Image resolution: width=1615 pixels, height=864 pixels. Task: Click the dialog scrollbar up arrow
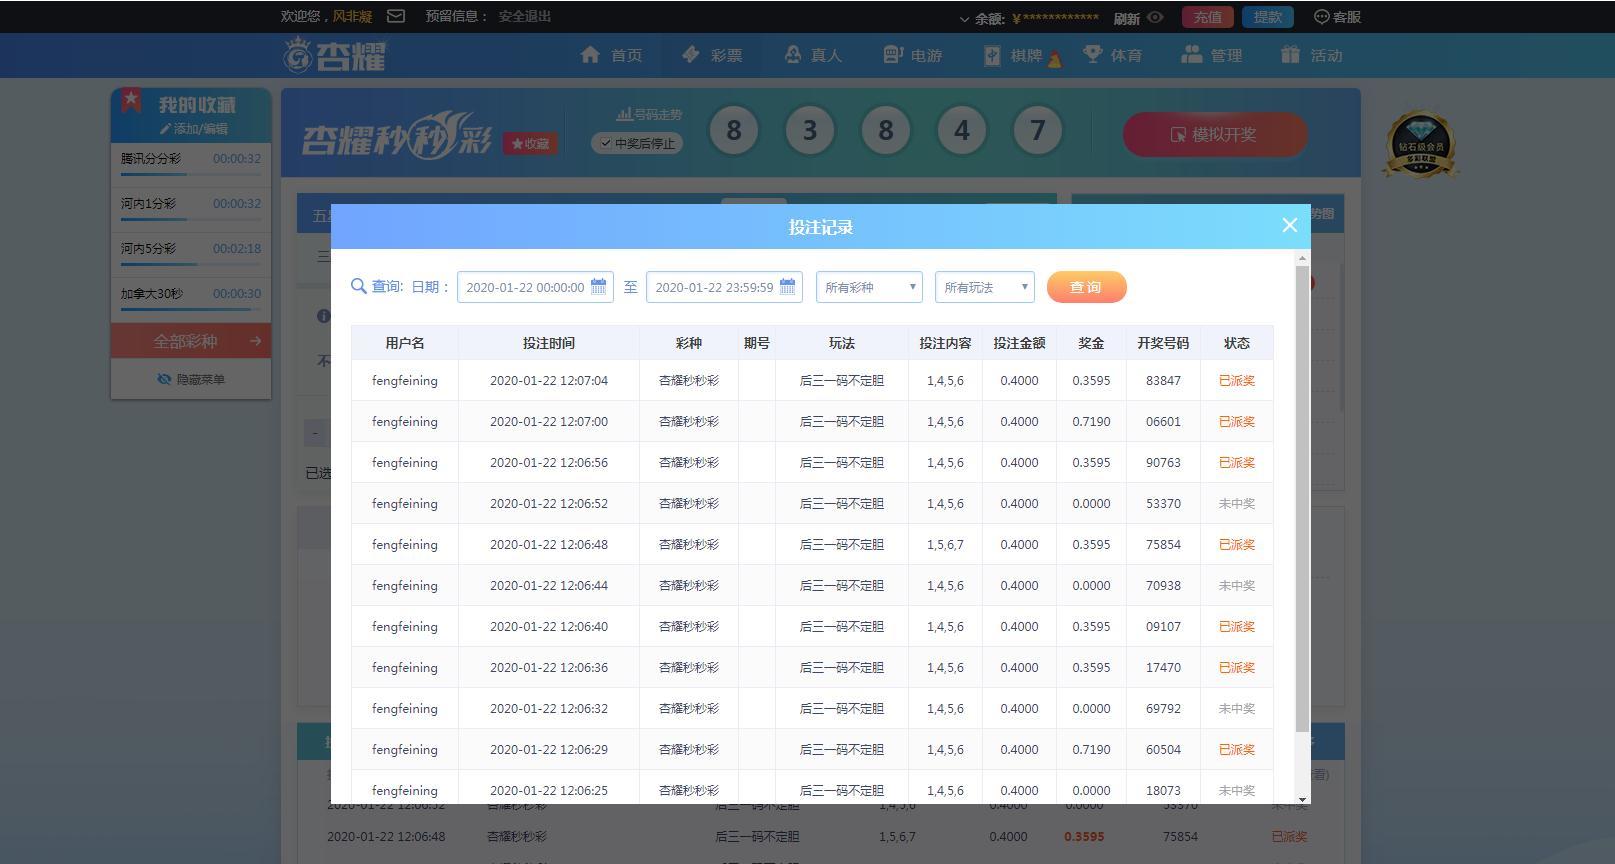coord(1302,258)
